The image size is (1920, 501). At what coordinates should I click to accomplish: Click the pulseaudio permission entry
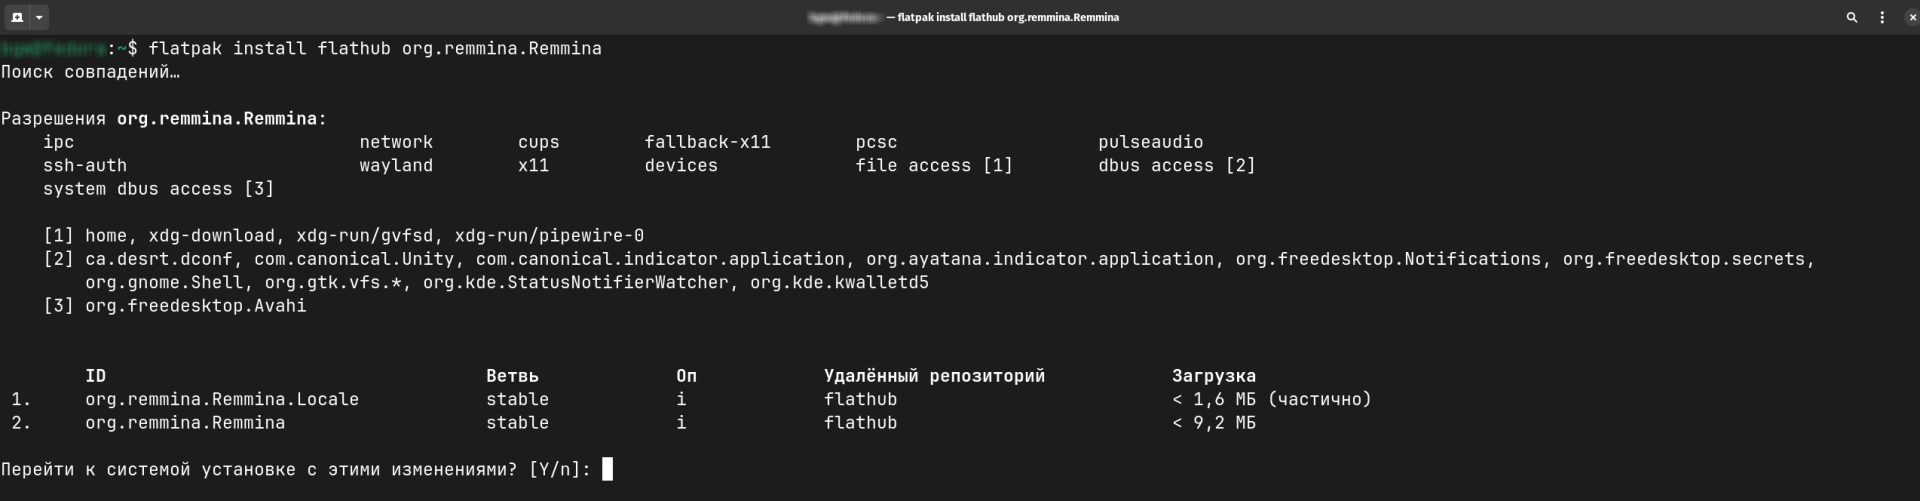click(1150, 142)
